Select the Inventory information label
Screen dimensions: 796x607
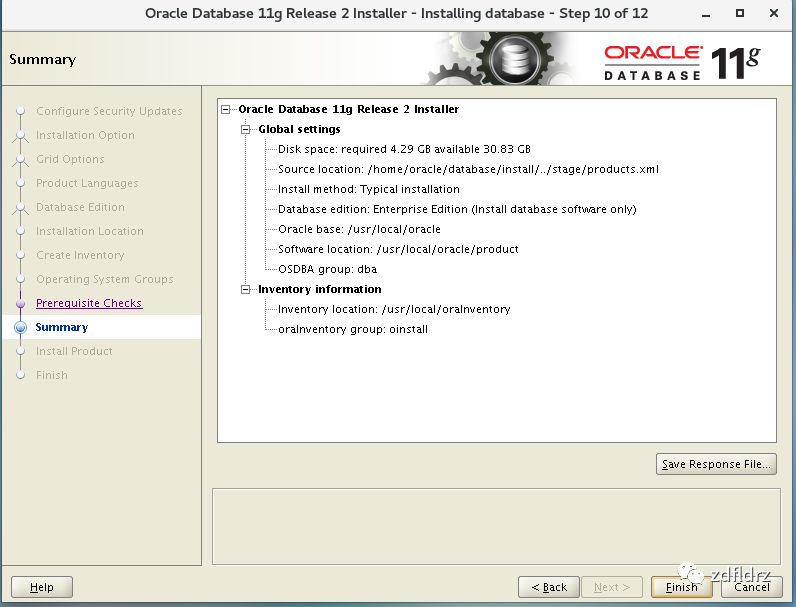coord(319,289)
